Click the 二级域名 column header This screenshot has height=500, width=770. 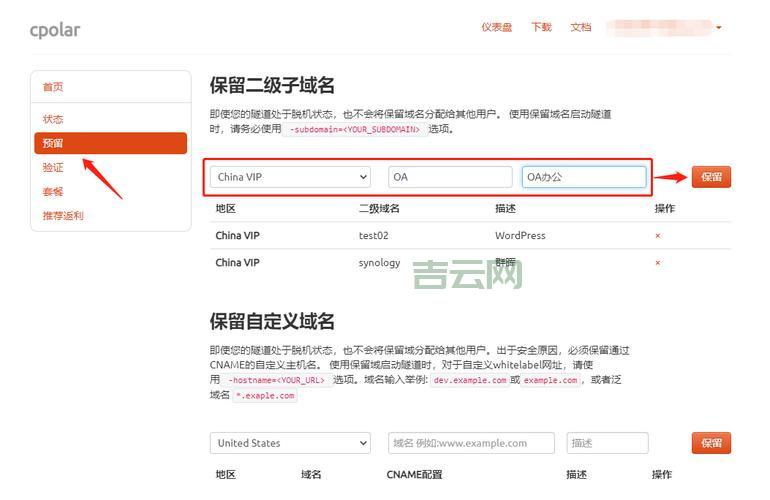(x=379, y=209)
